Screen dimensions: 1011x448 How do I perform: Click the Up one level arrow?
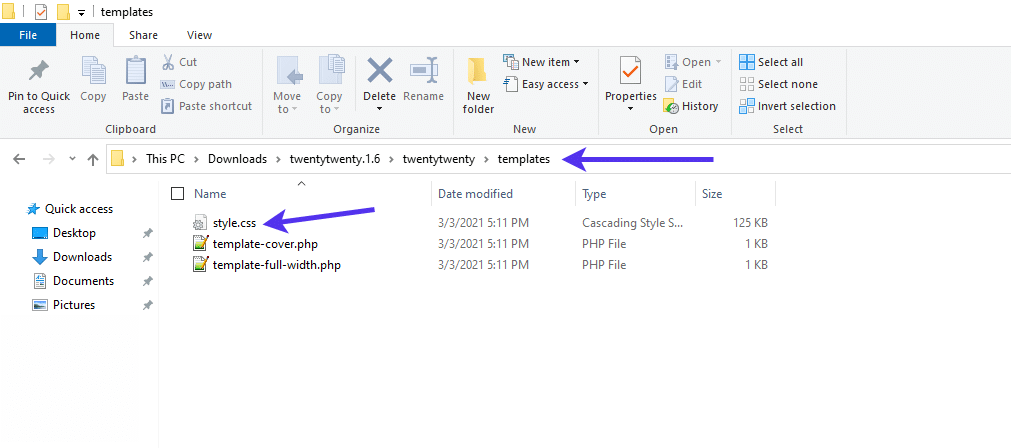(93, 159)
